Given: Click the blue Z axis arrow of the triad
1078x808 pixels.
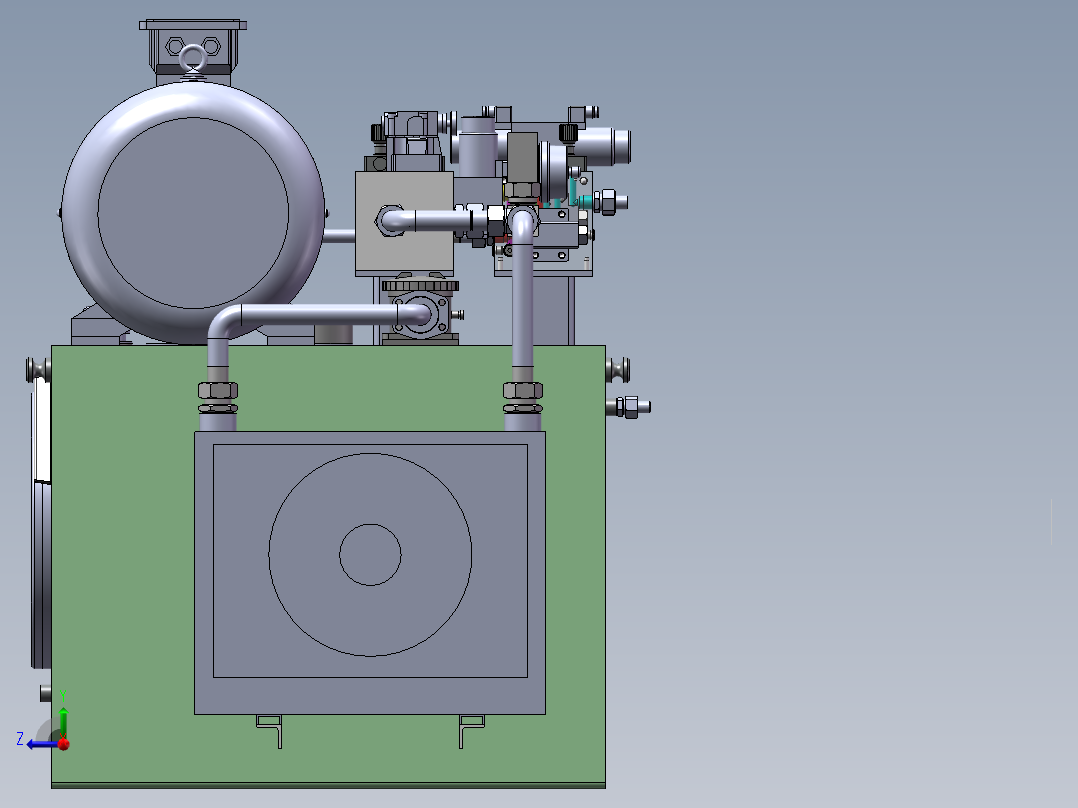Looking at the screenshot, I should coord(41,744).
